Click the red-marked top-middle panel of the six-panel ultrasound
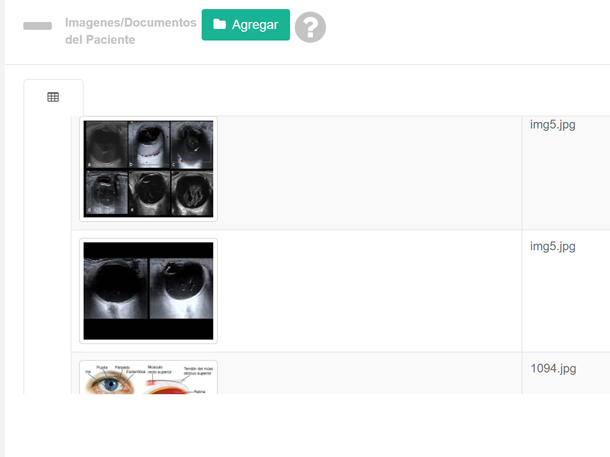 [149, 144]
